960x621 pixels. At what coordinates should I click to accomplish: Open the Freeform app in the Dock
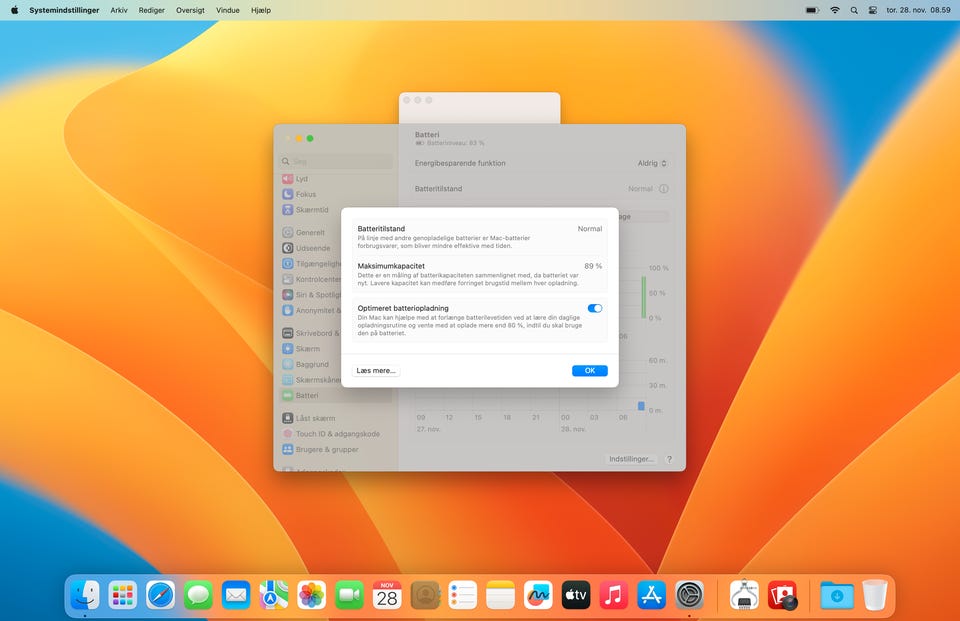point(538,596)
